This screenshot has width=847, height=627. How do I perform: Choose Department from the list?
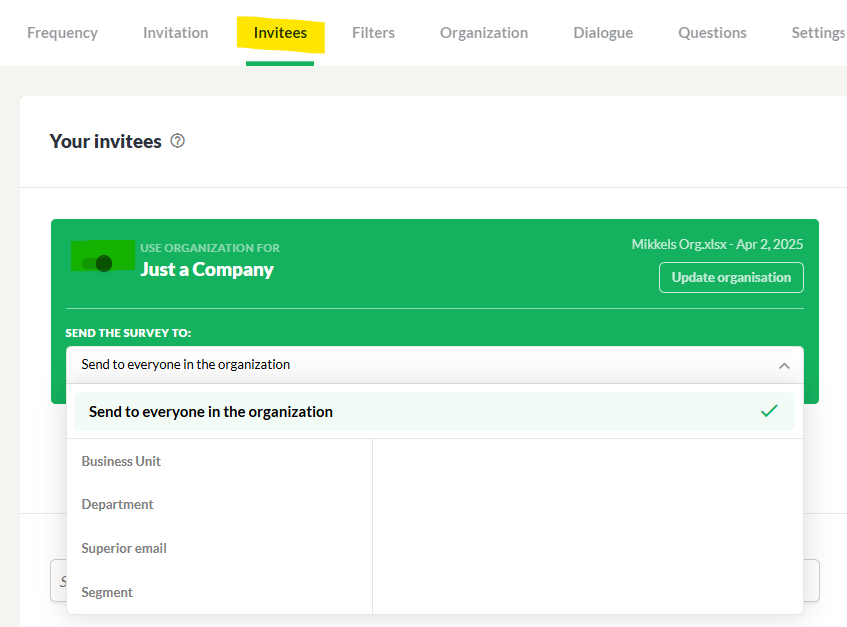(x=117, y=504)
